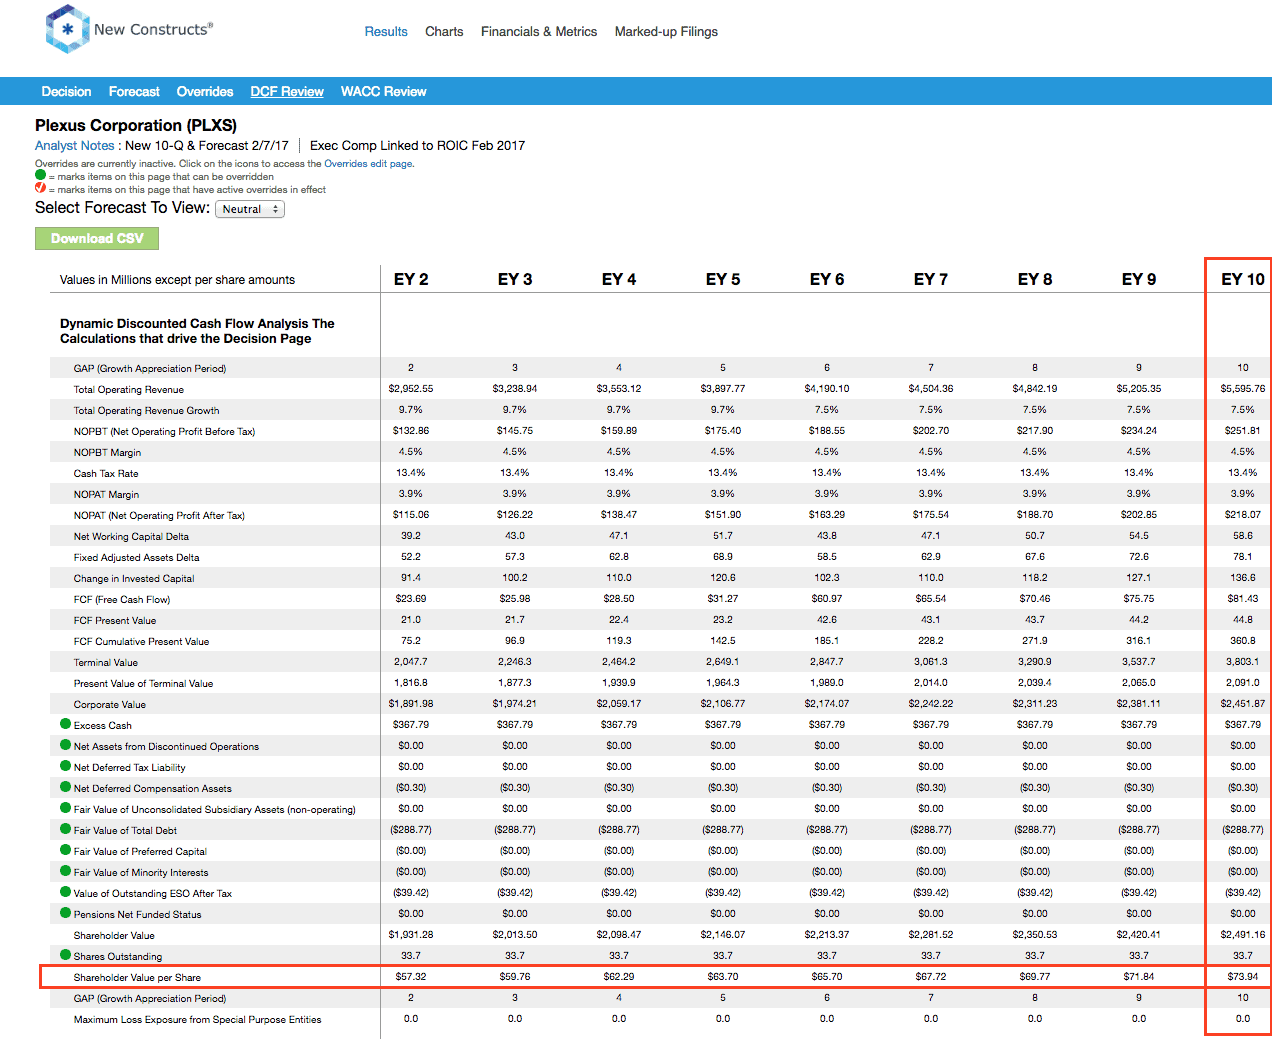Screen dimensions: 1272x1039
Task: Click the $251.81 NOPBT value in EY 10
Action: (x=1243, y=430)
